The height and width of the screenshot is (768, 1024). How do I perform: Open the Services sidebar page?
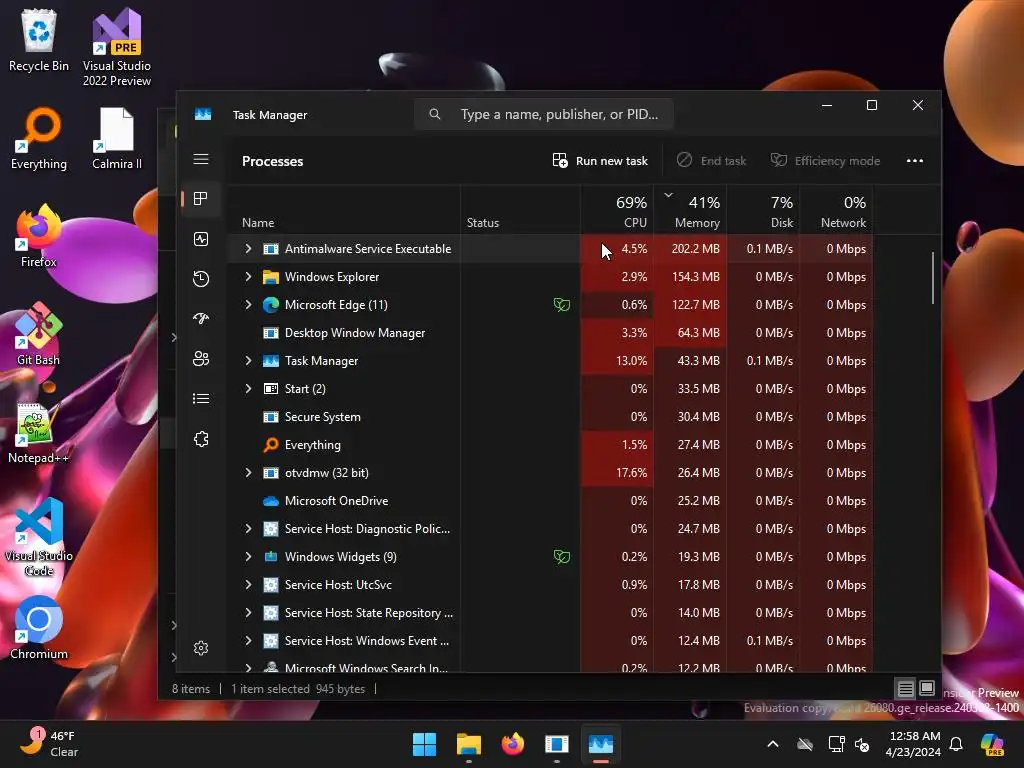201,439
